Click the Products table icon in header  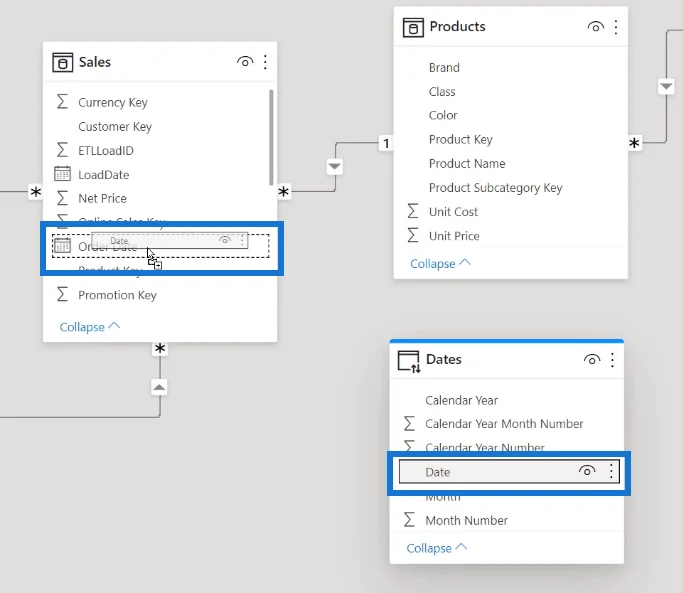tap(413, 27)
